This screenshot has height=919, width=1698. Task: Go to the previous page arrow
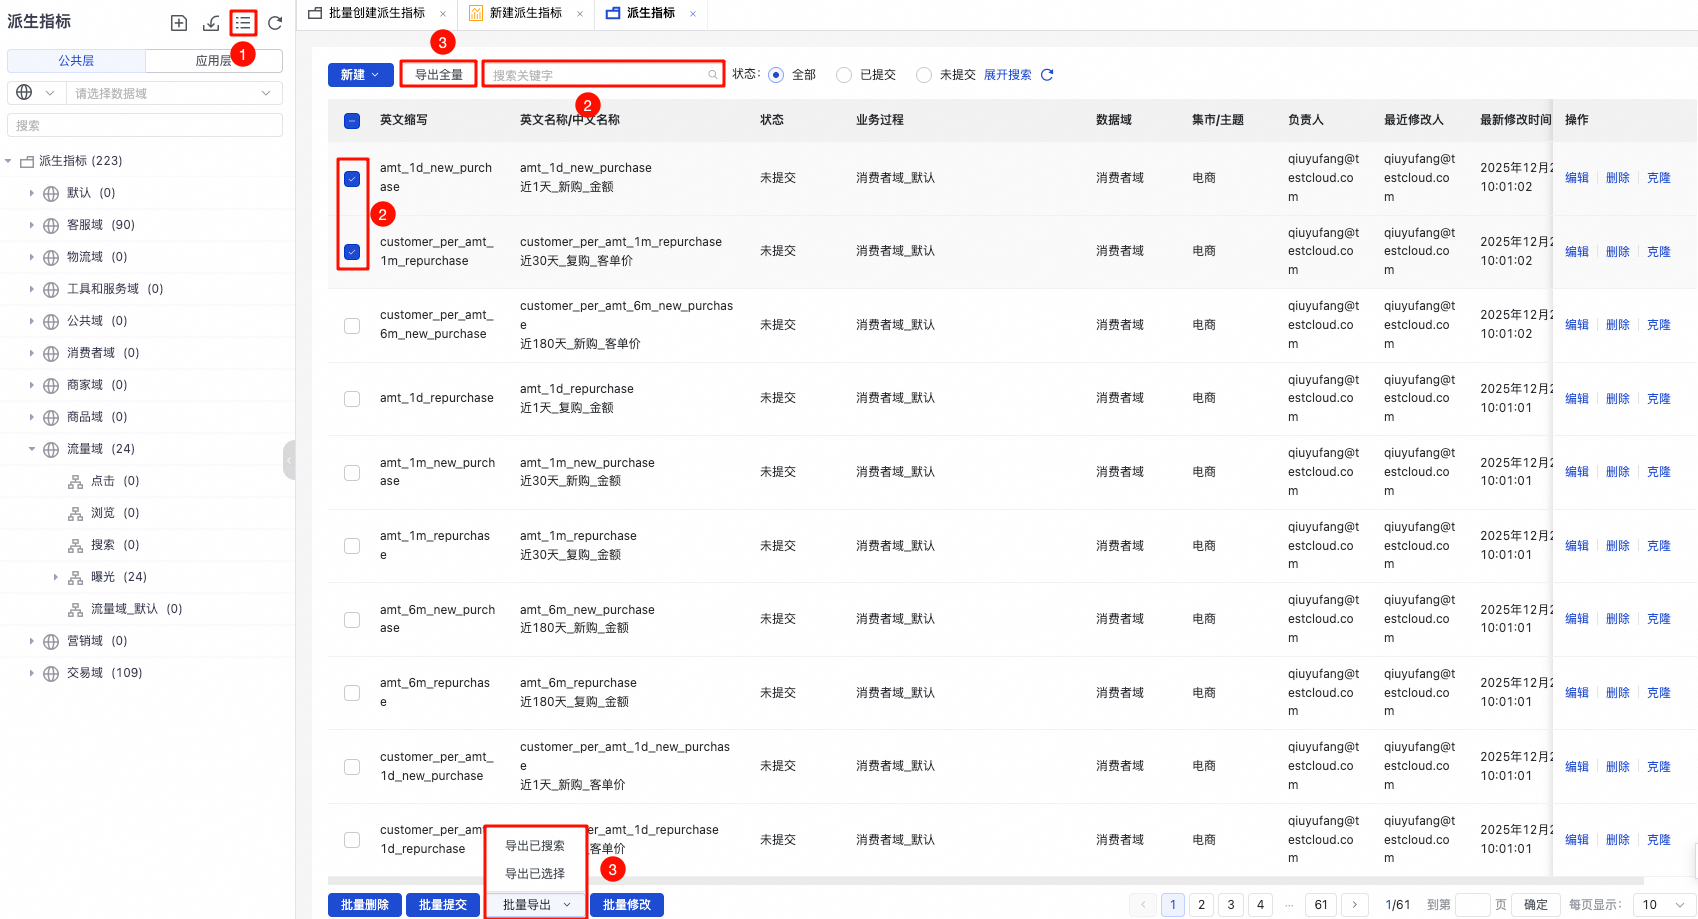pyautogui.click(x=1143, y=905)
